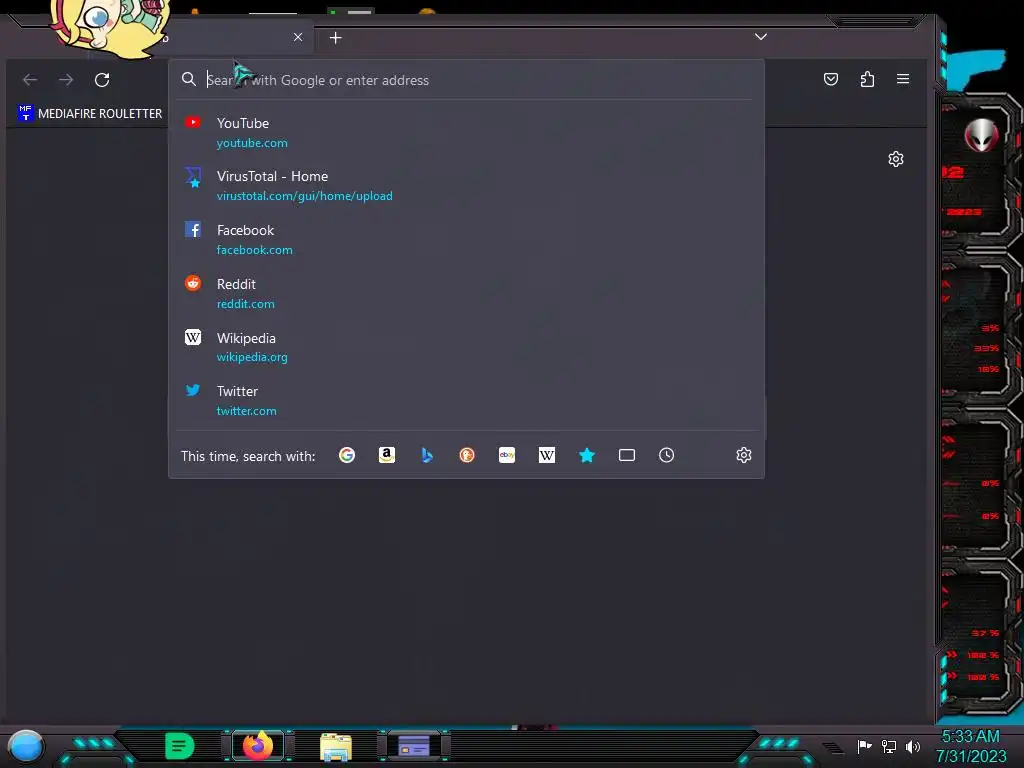The image size is (1024, 768).
Task: Click the Alienware head logo in sidebar
Action: tap(981, 136)
